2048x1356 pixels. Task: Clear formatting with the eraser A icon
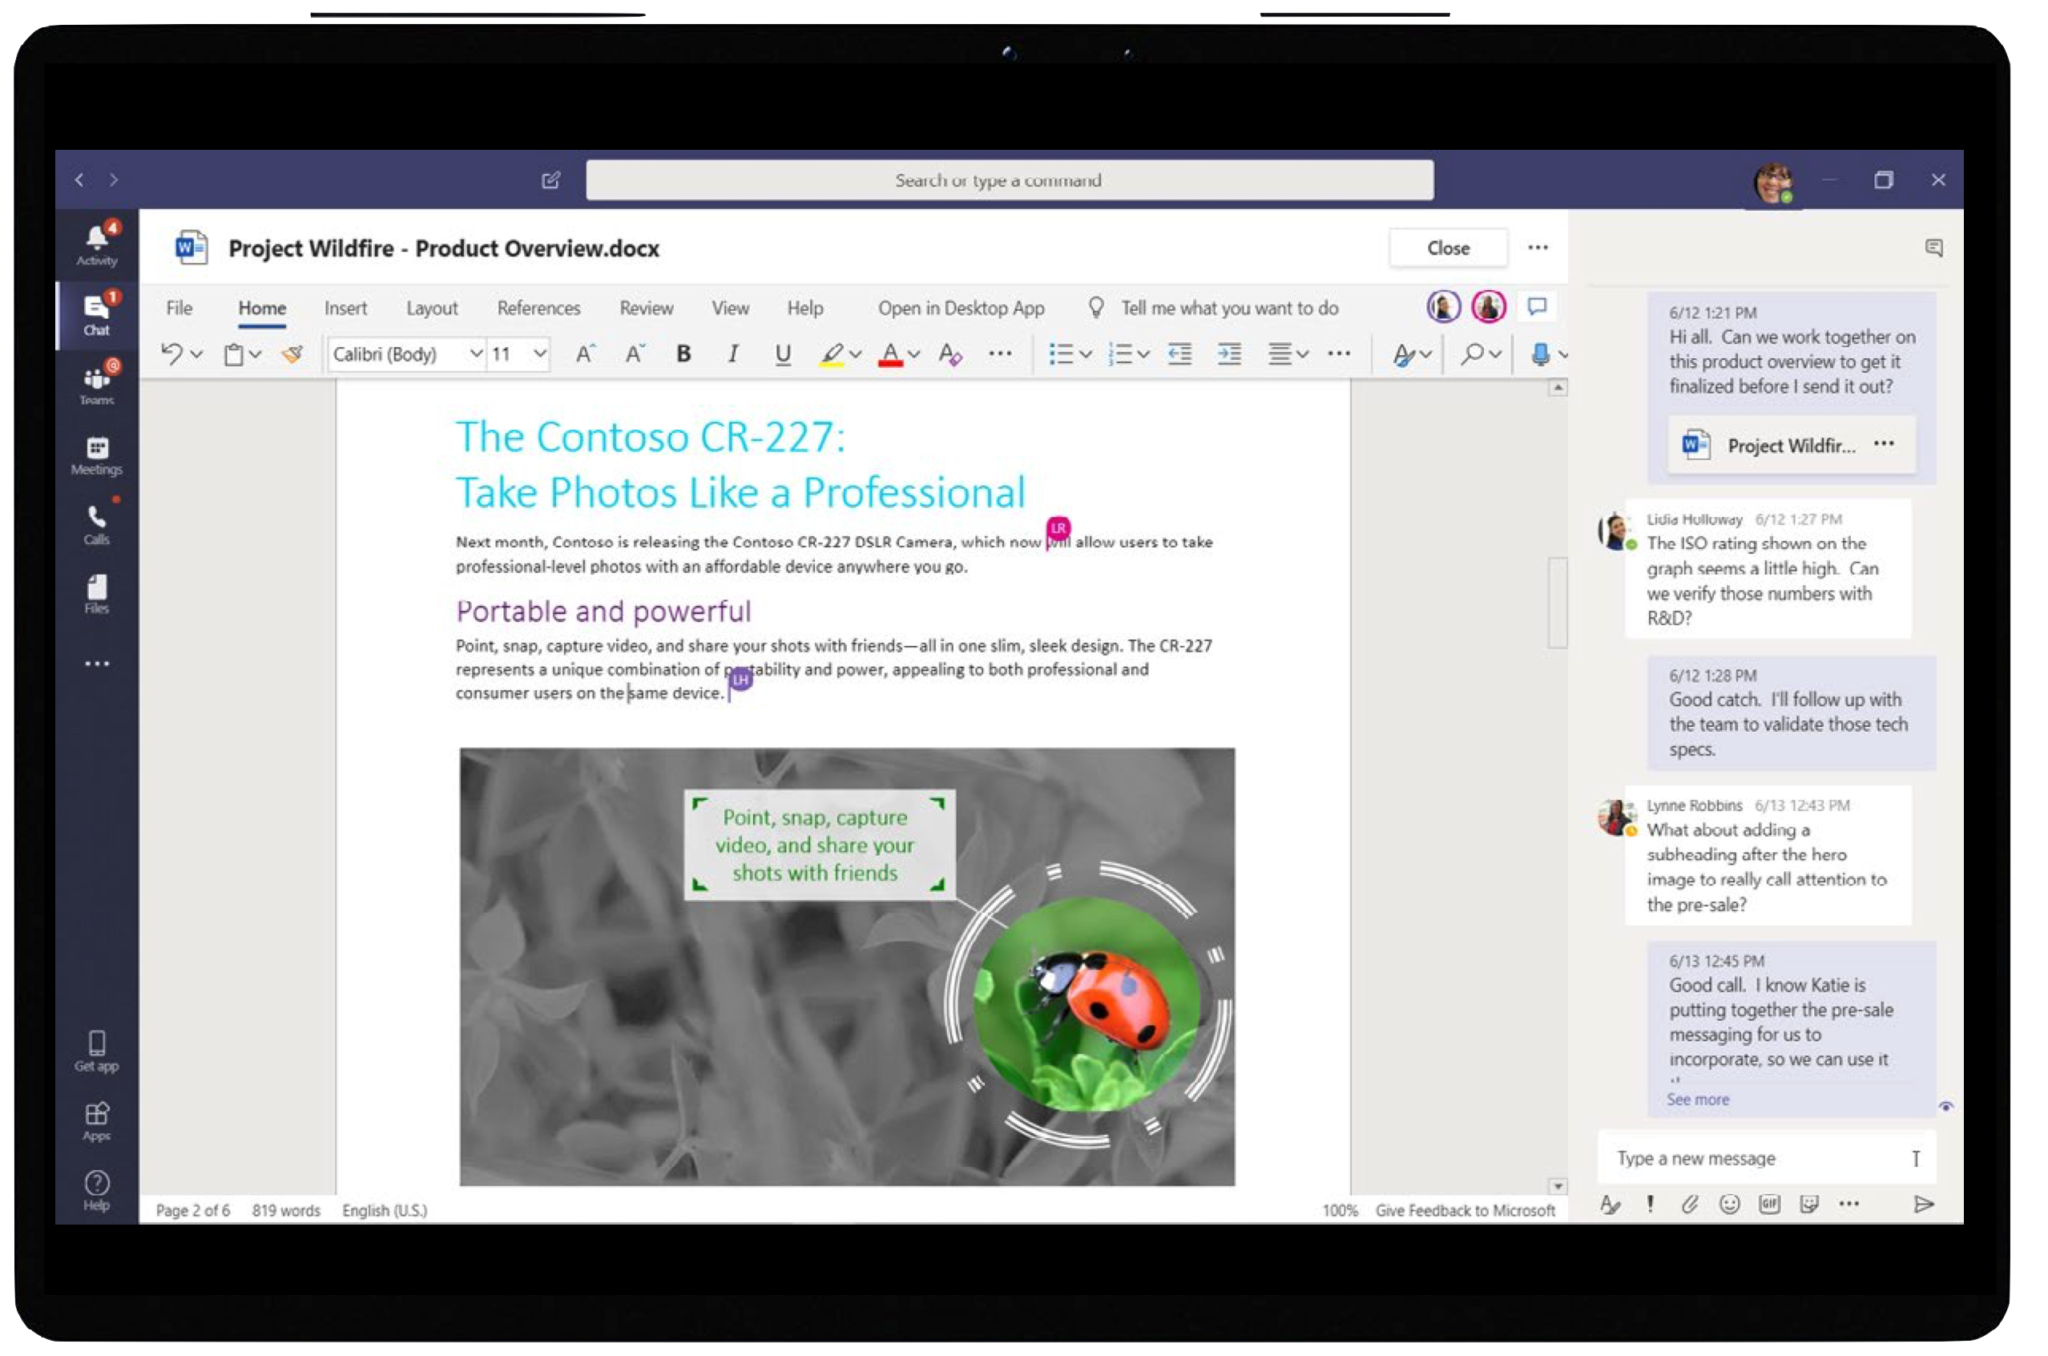coord(950,354)
